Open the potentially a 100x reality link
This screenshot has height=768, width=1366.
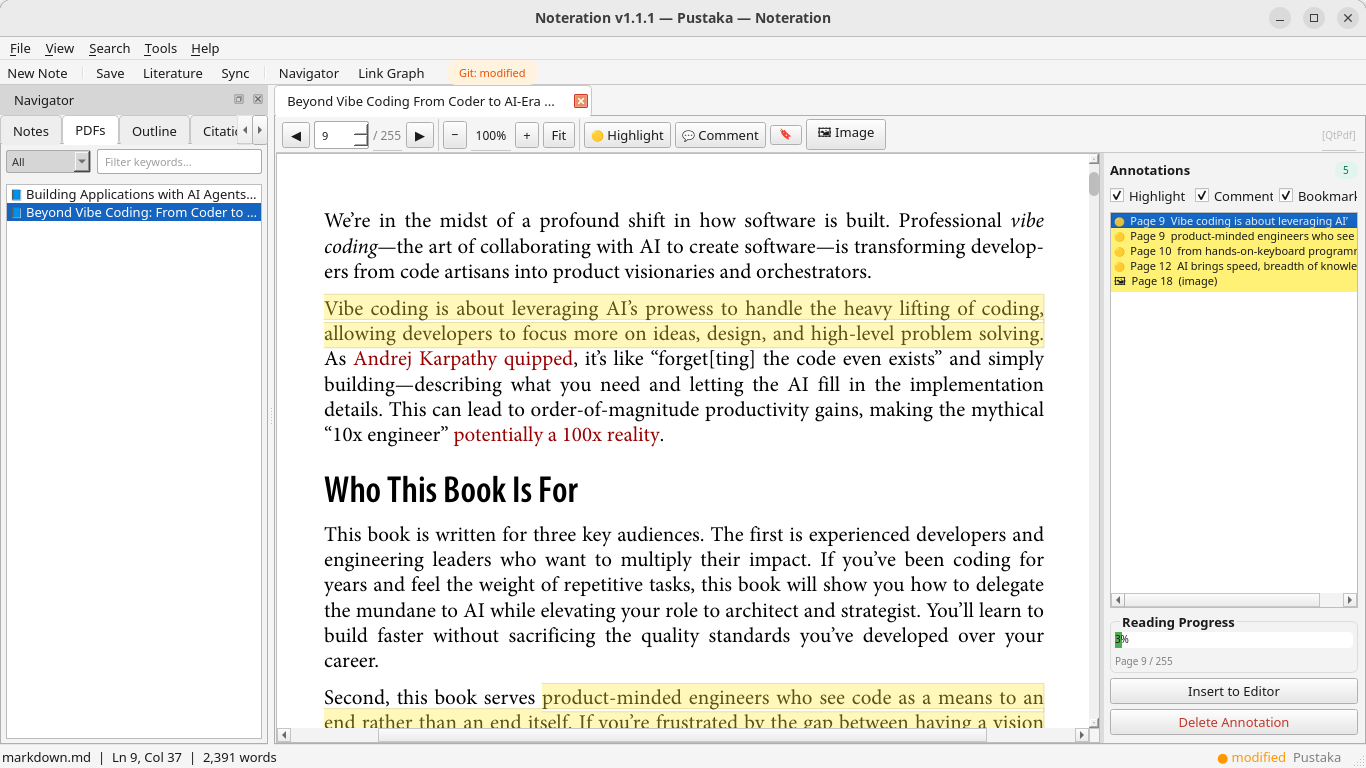click(x=556, y=435)
